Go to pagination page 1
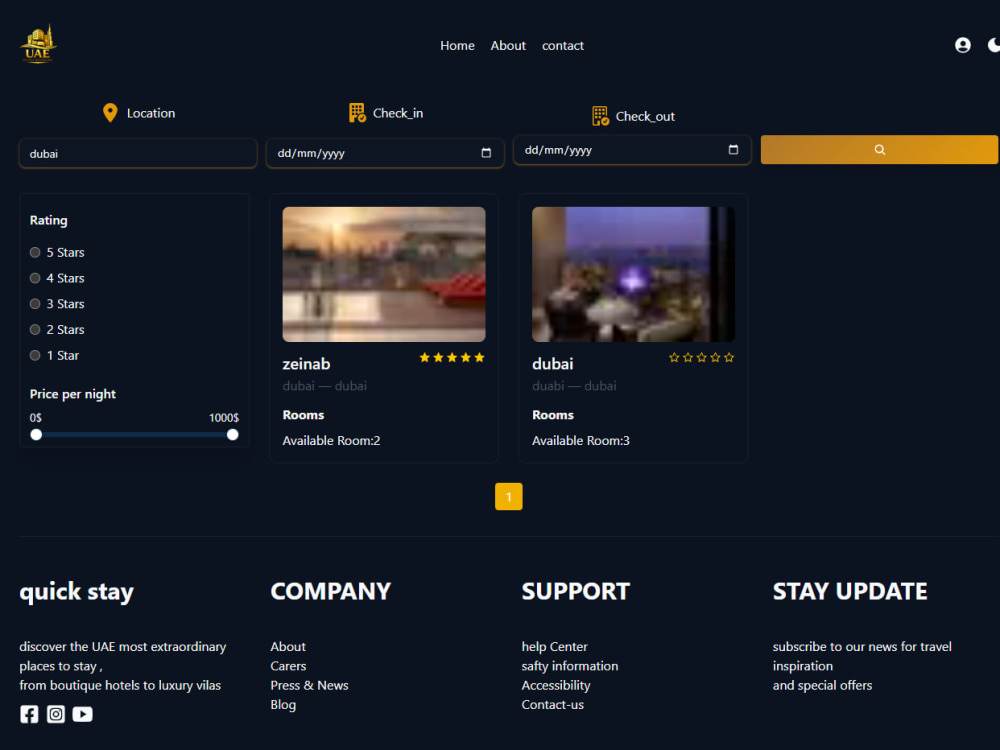The image size is (1000, 750). pyautogui.click(x=508, y=496)
